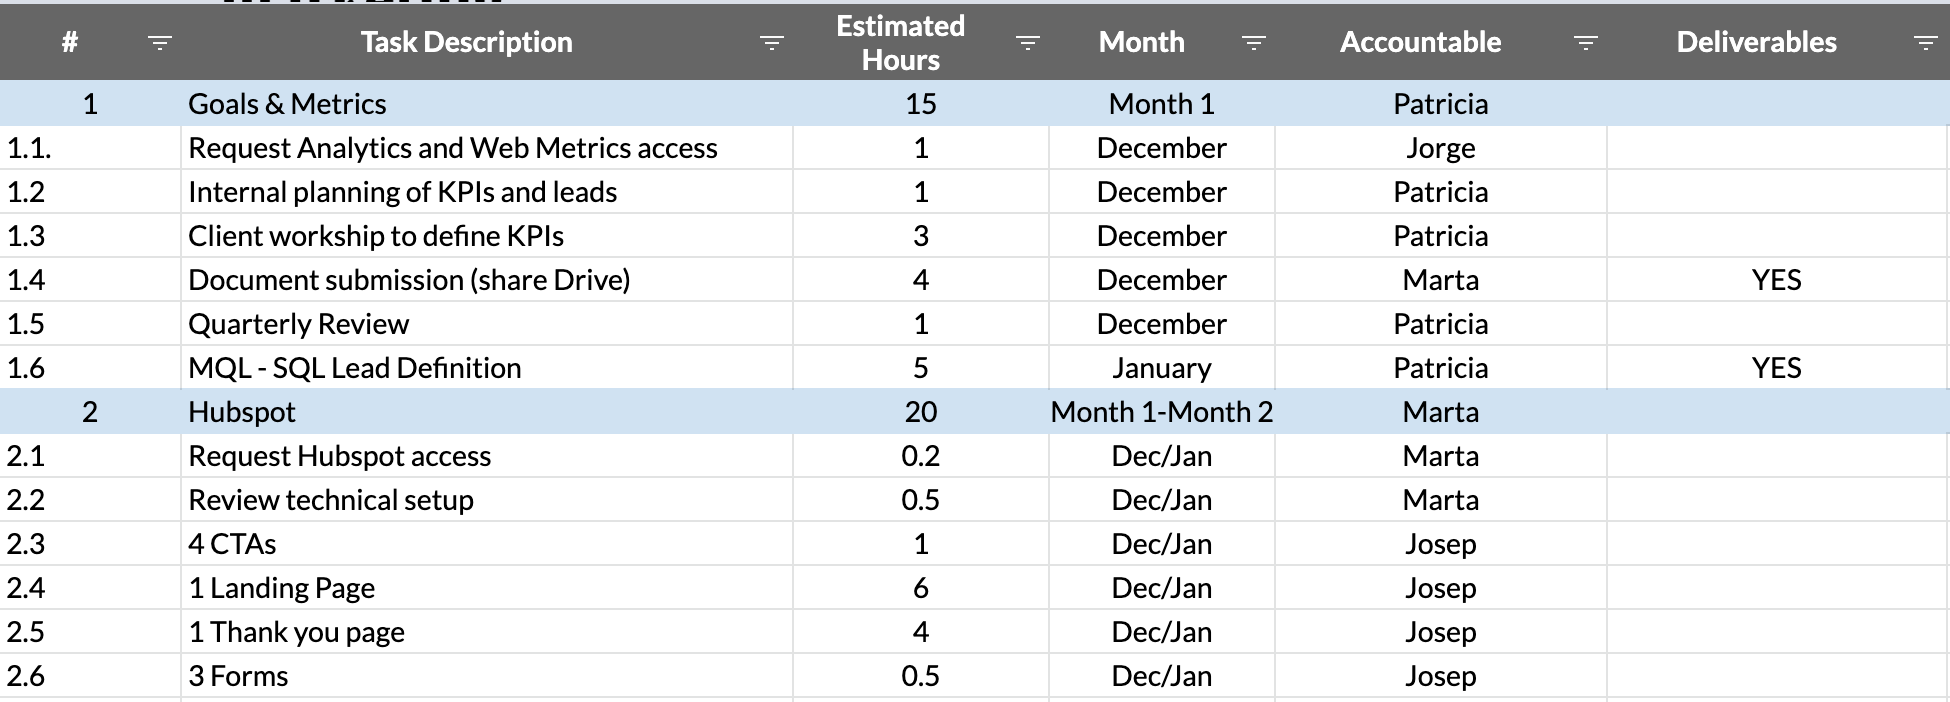Select the Request Hubspot access cell
The image size is (1950, 702).
point(339,455)
